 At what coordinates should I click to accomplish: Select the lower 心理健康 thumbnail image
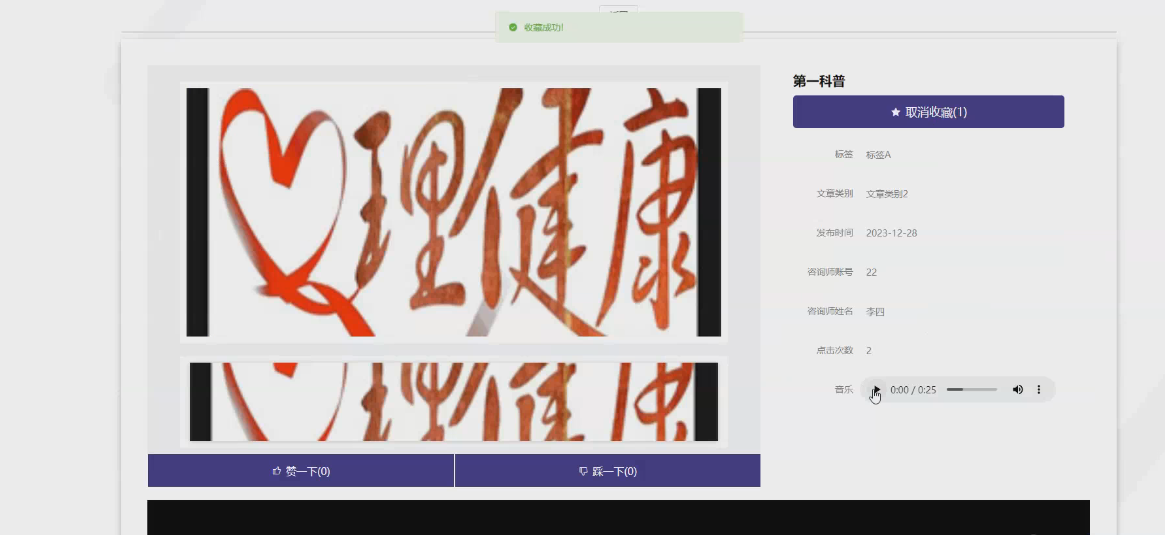[453, 402]
